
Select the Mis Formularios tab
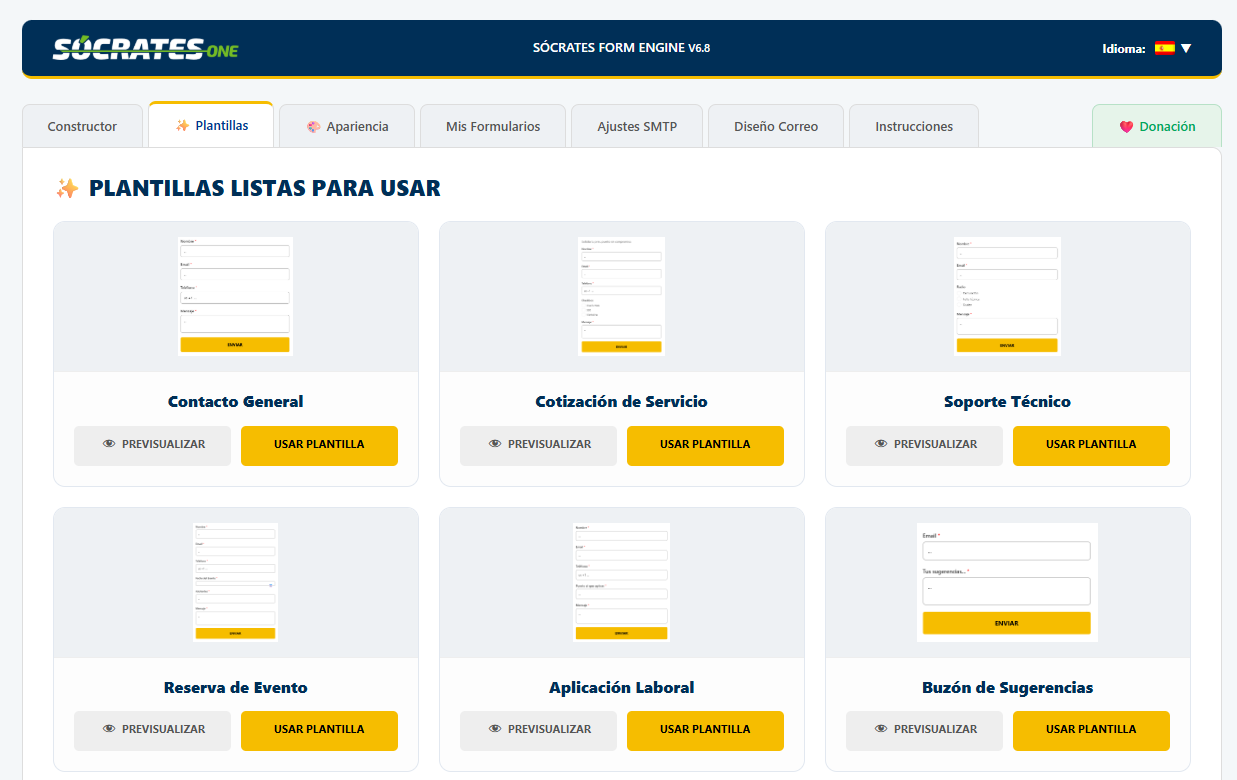tap(493, 126)
